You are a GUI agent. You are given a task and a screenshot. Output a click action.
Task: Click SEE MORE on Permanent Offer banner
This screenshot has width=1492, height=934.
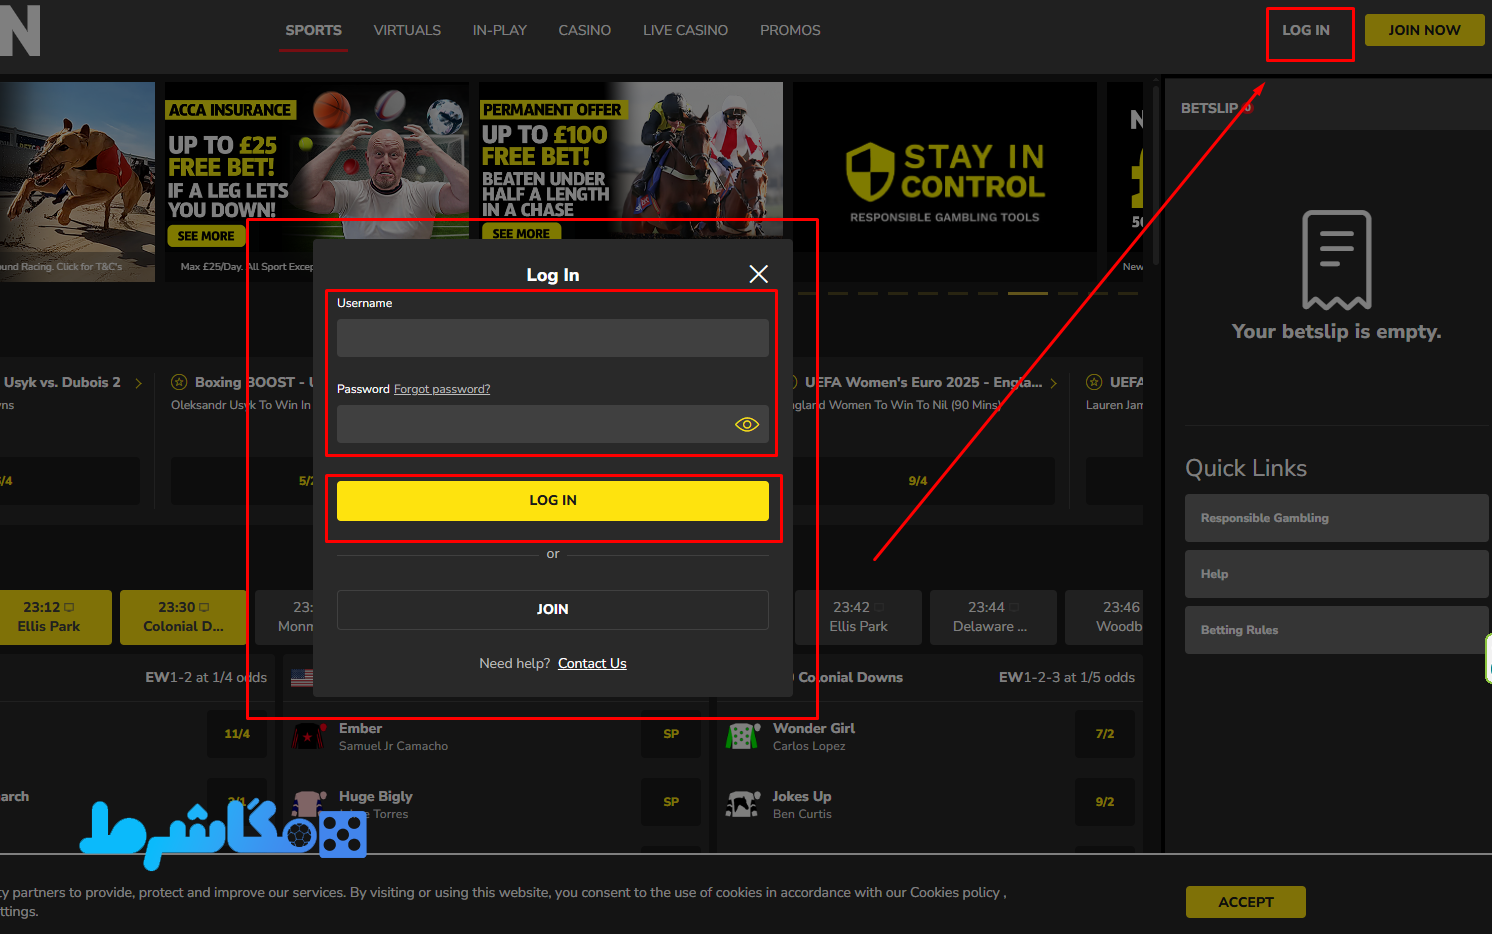click(521, 233)
